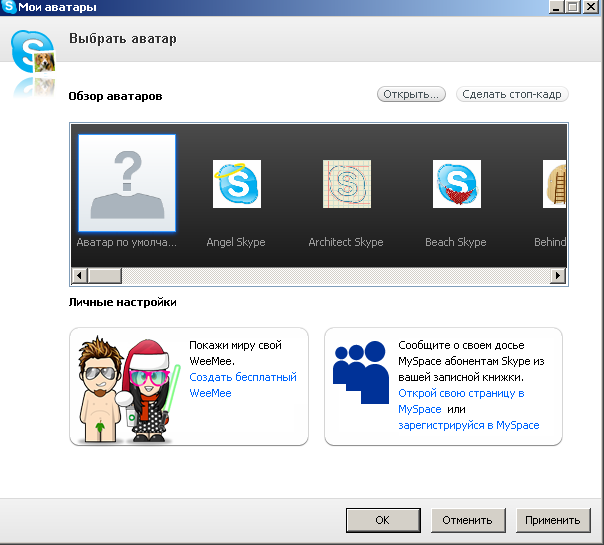
Task: Choose the Angel Skype avatar icon
Action: (x=237, y=184)
